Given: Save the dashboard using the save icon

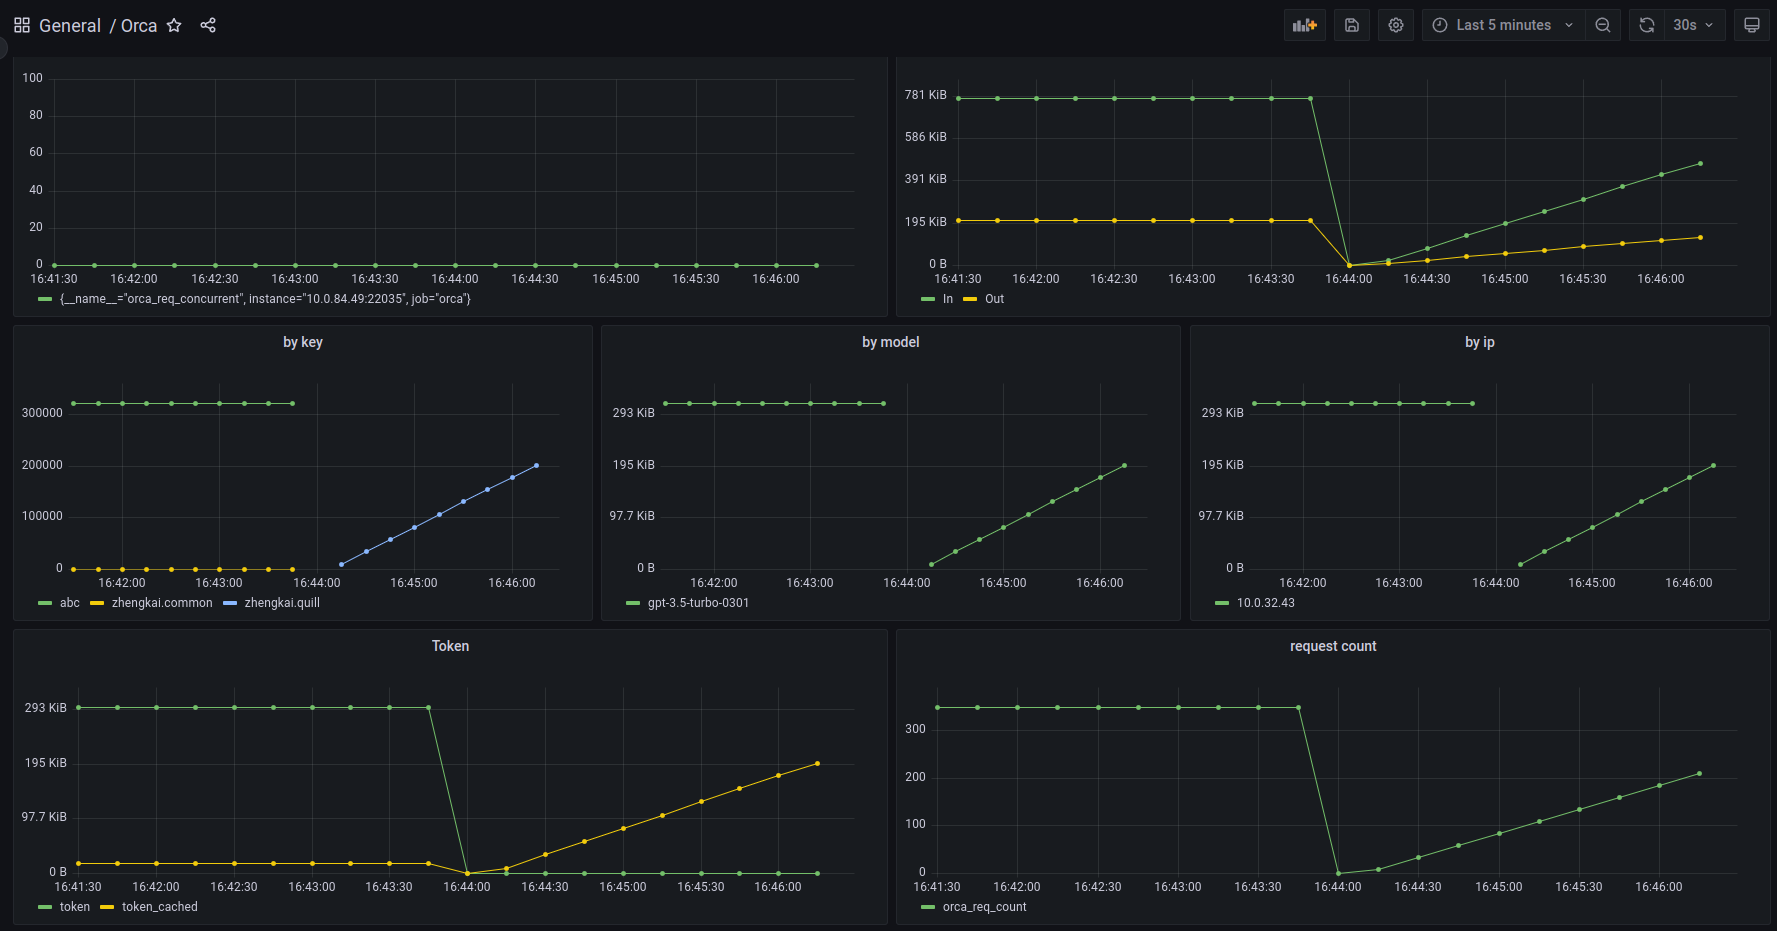Looking at the screenshot, I should 1352,24.
